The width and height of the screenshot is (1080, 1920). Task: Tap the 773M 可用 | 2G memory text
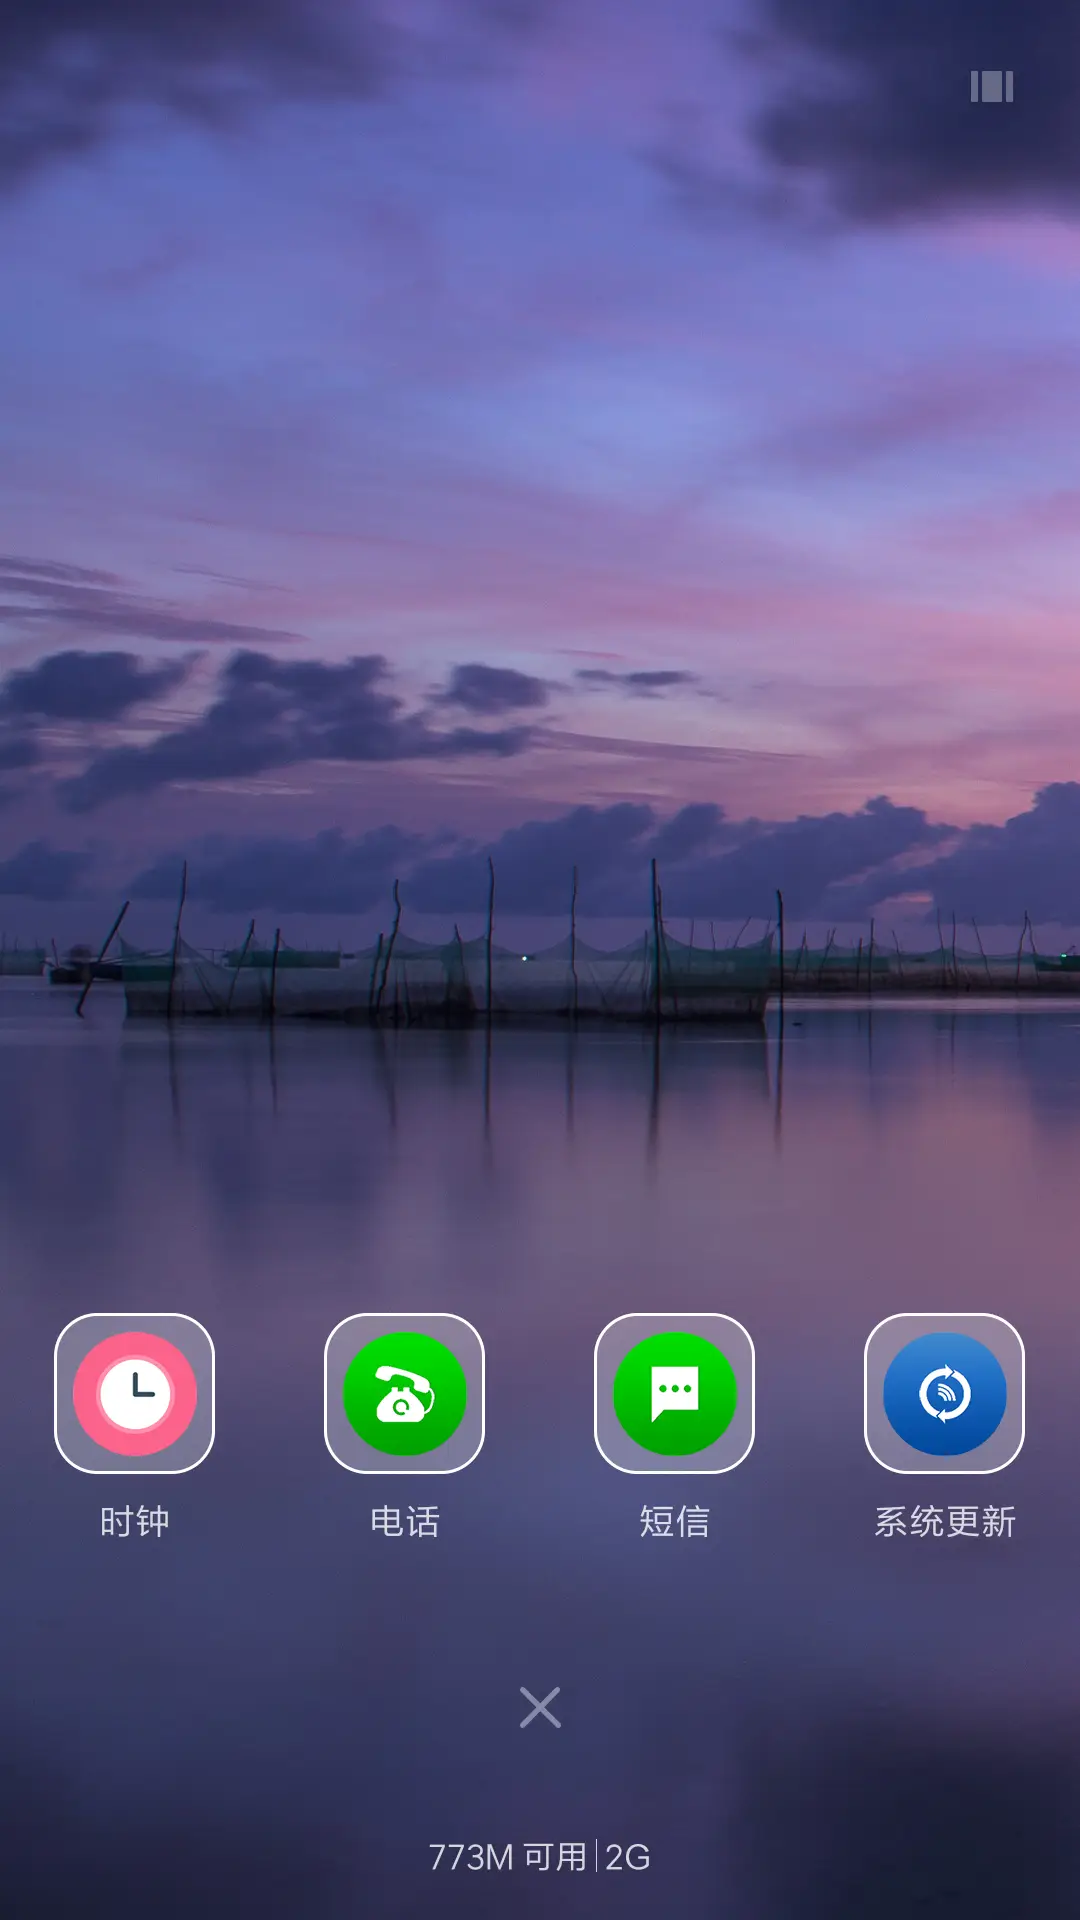click(x=540, y=1857)
